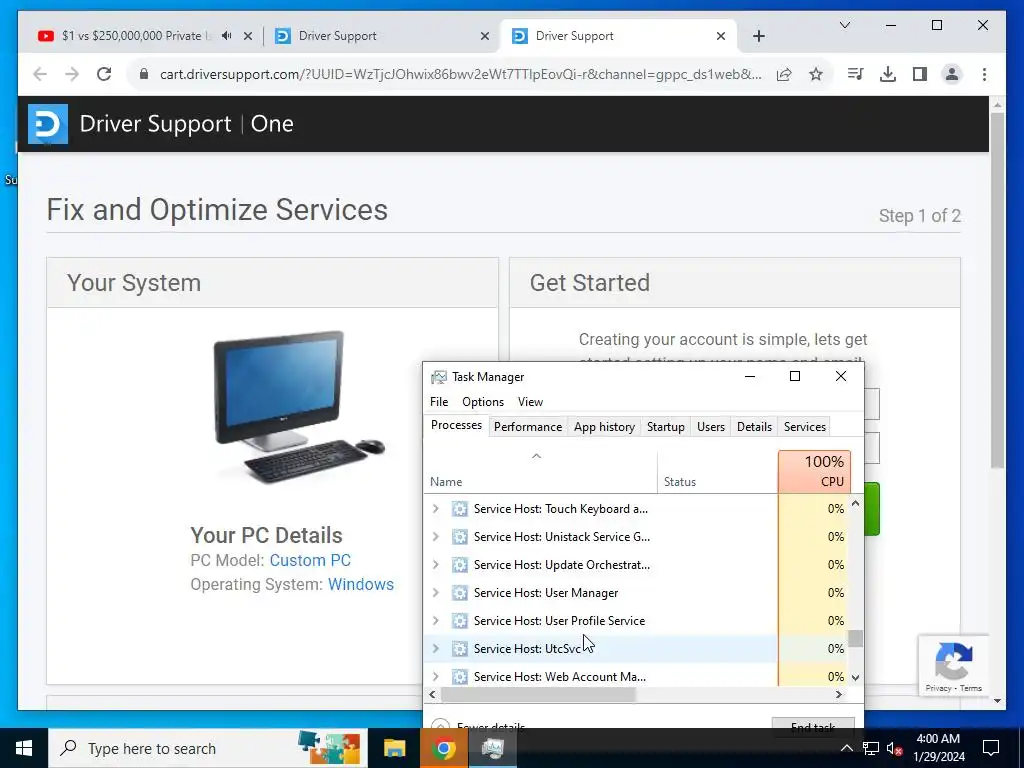Viewport: 1024px width, 768px height.
Task: Click the web page vertical scrollbar thumb
Action: click(x=997, y=290)
